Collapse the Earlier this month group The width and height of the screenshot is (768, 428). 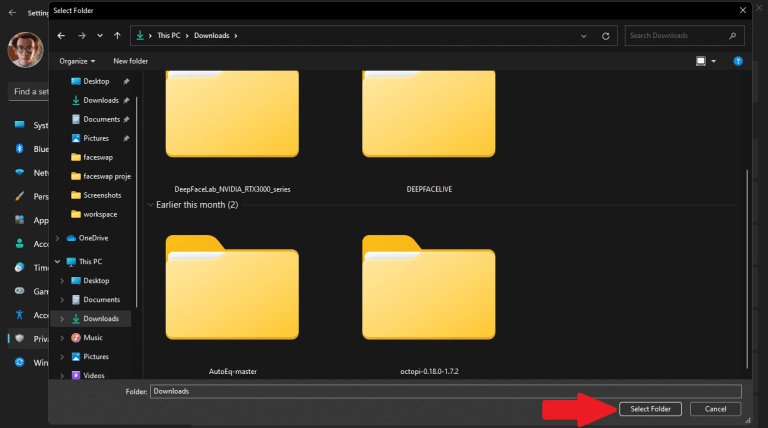pyautogui.click(x=150, y=205)
